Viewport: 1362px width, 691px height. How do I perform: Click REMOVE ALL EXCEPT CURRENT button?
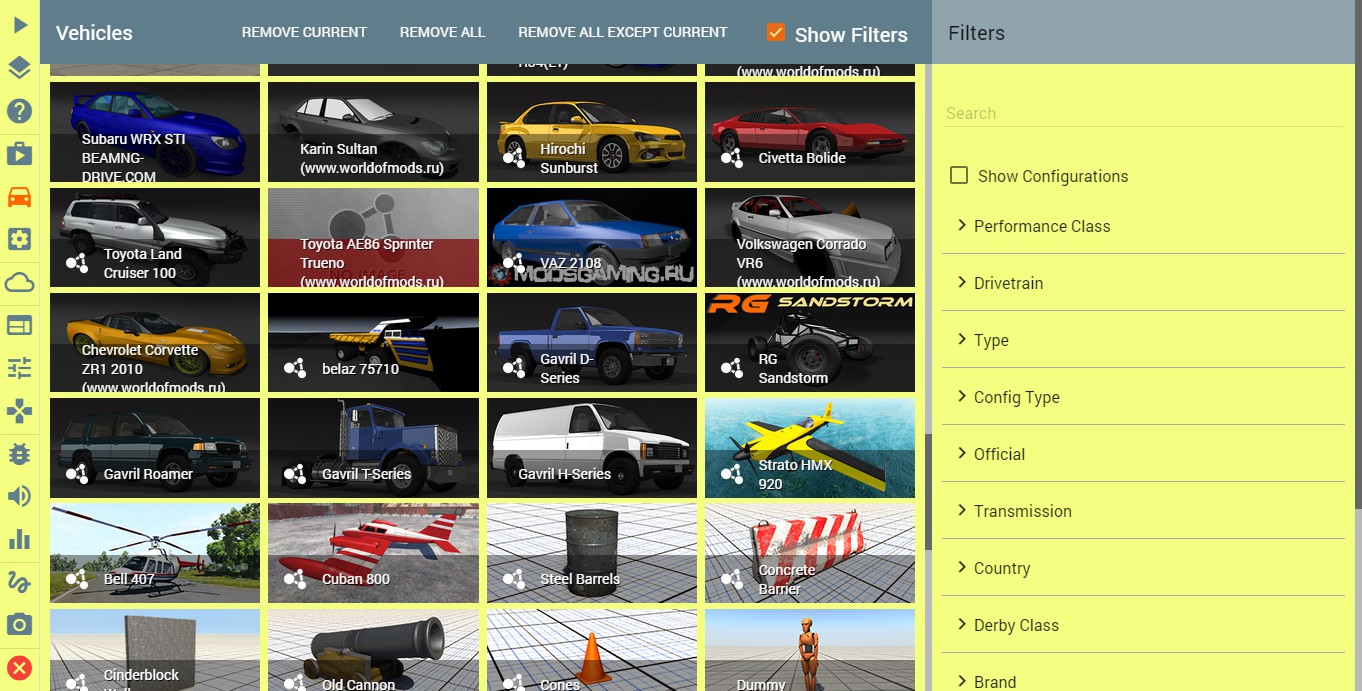coord(623,32)
